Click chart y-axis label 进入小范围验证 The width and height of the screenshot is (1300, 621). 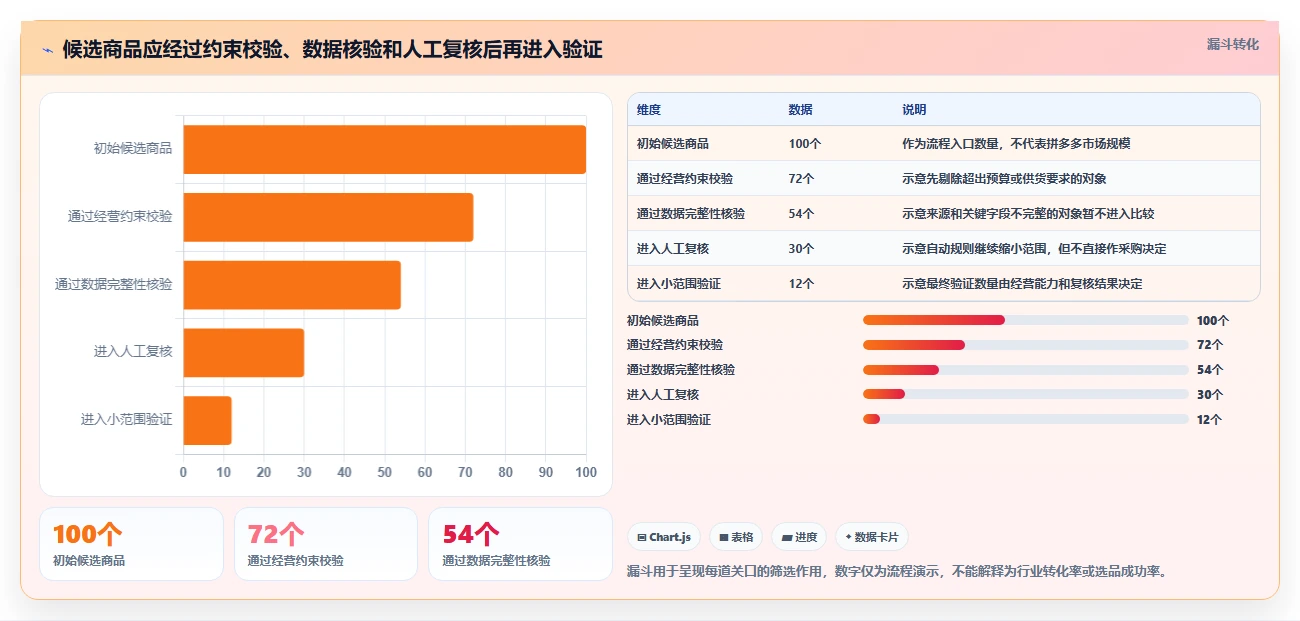pyautogui.click(x=127, y=420)
